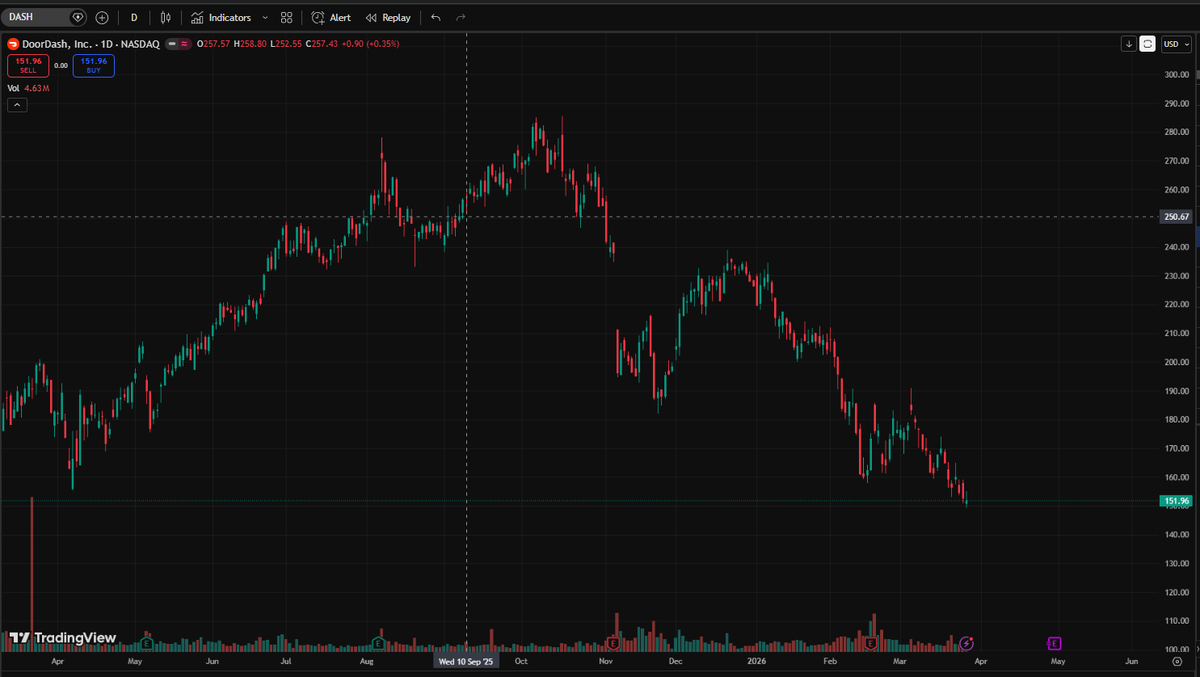1200x677 pixels.
Task: Open the DASH symbol search box
Action: point(44,17)
